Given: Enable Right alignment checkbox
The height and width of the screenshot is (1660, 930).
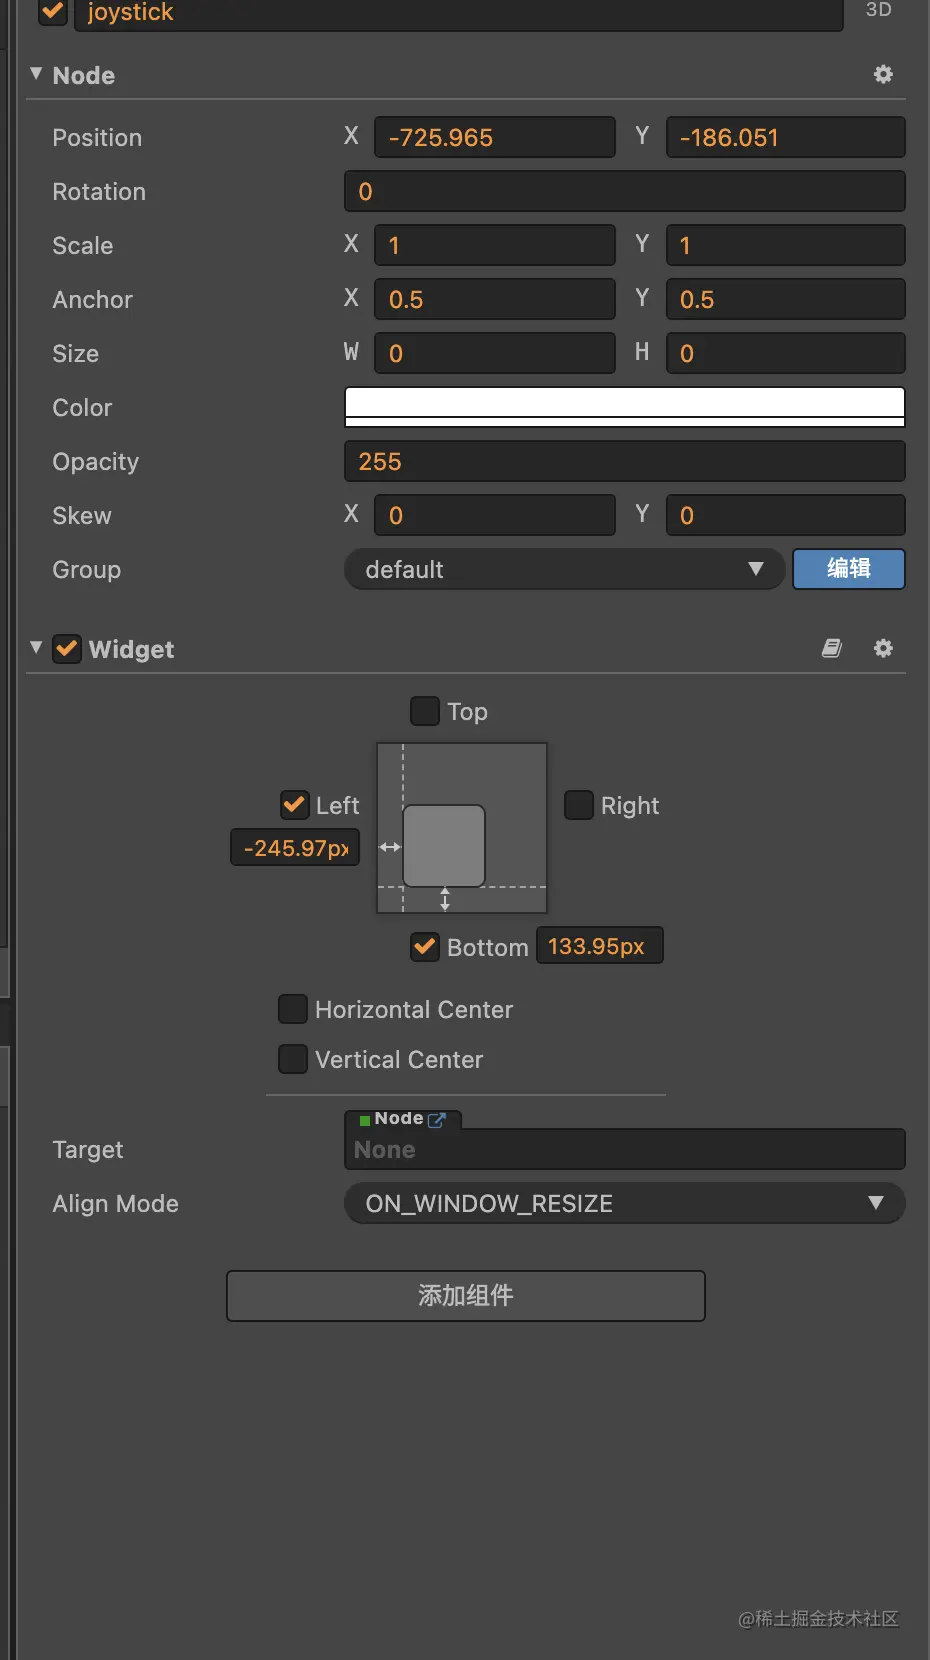Looking at the screenshot, I should 579,806.
